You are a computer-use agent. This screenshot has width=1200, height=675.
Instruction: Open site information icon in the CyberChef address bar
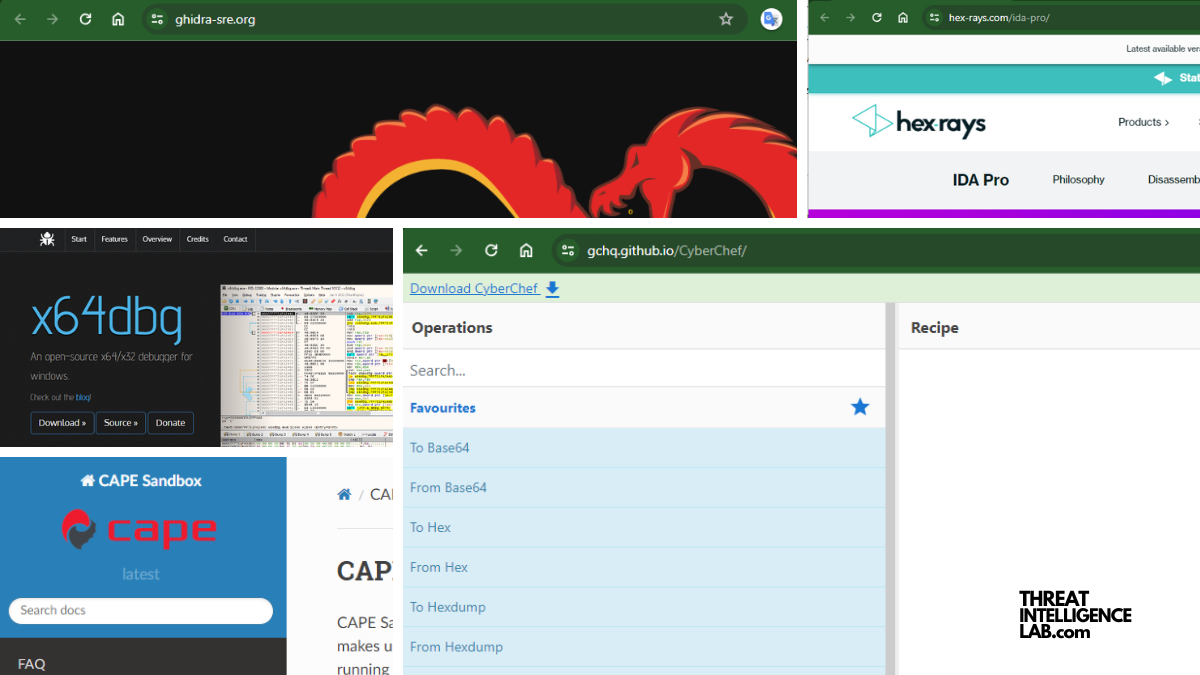[x=567, y=250]
